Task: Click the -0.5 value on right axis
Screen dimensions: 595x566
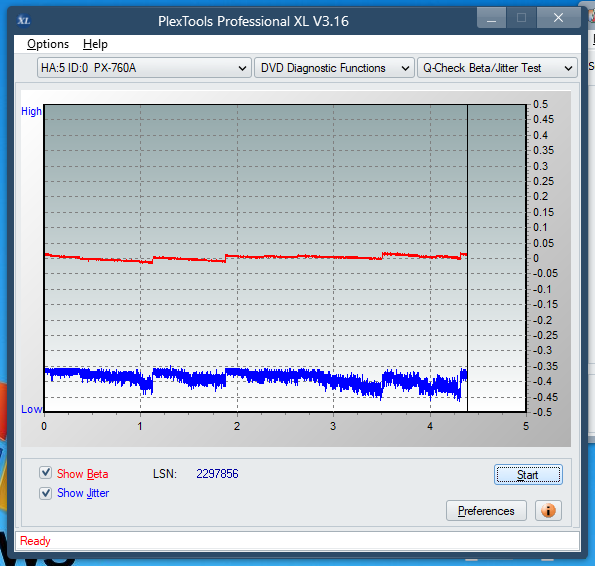Action: click(x=543, y=412)
